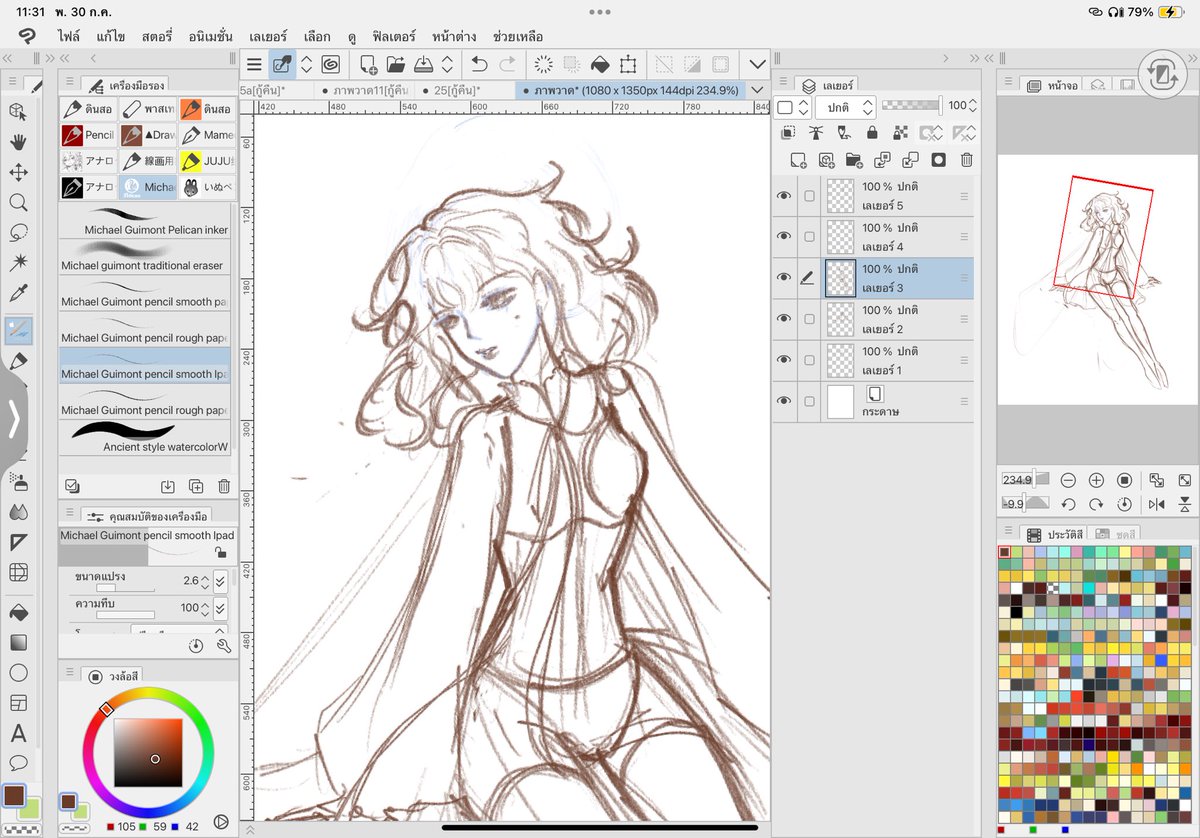Screen dimensions: 1200x838
Task: Select the Ellipse figure tool
Action: (x=18, y=673)
